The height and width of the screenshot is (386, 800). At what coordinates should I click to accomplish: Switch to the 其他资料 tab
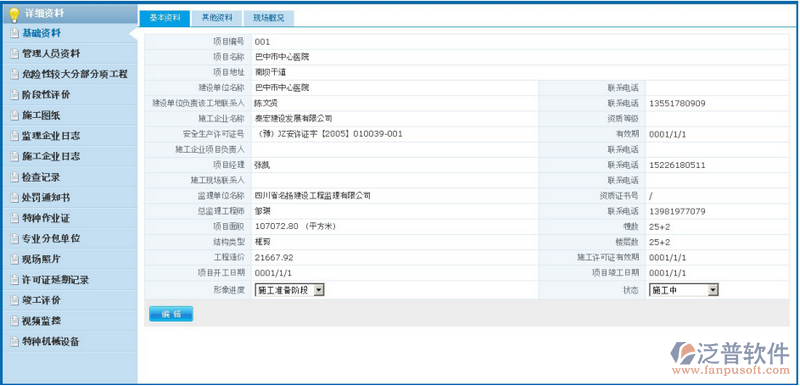pos(217,18)
